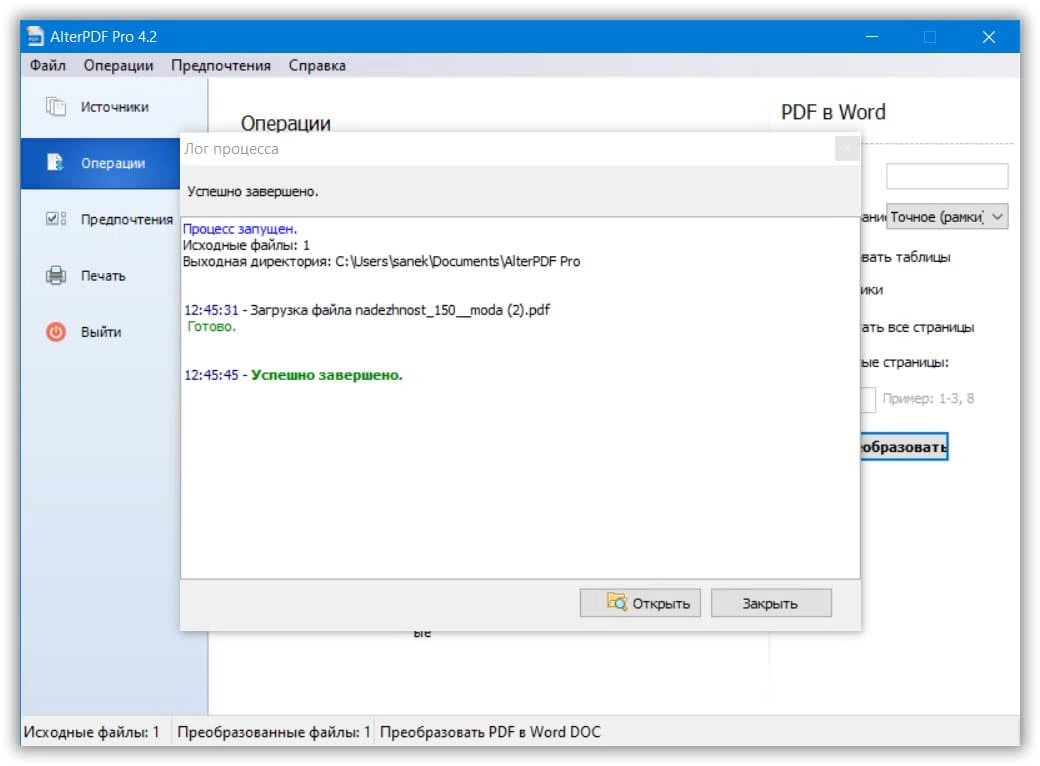Image resolution: width=1040 pixels, height=766 pixels.
Task: Click the Print (Печать) printer icon
Action: (56, 275)
